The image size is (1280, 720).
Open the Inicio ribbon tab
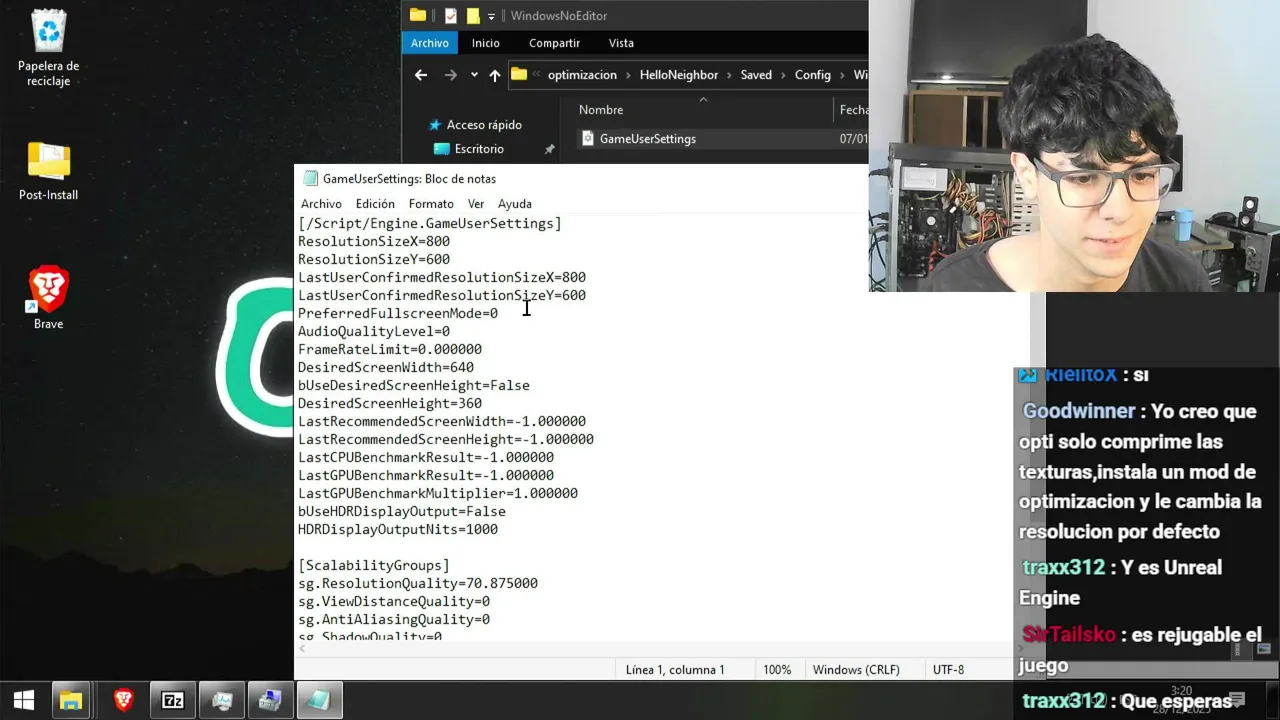(486, 43)
